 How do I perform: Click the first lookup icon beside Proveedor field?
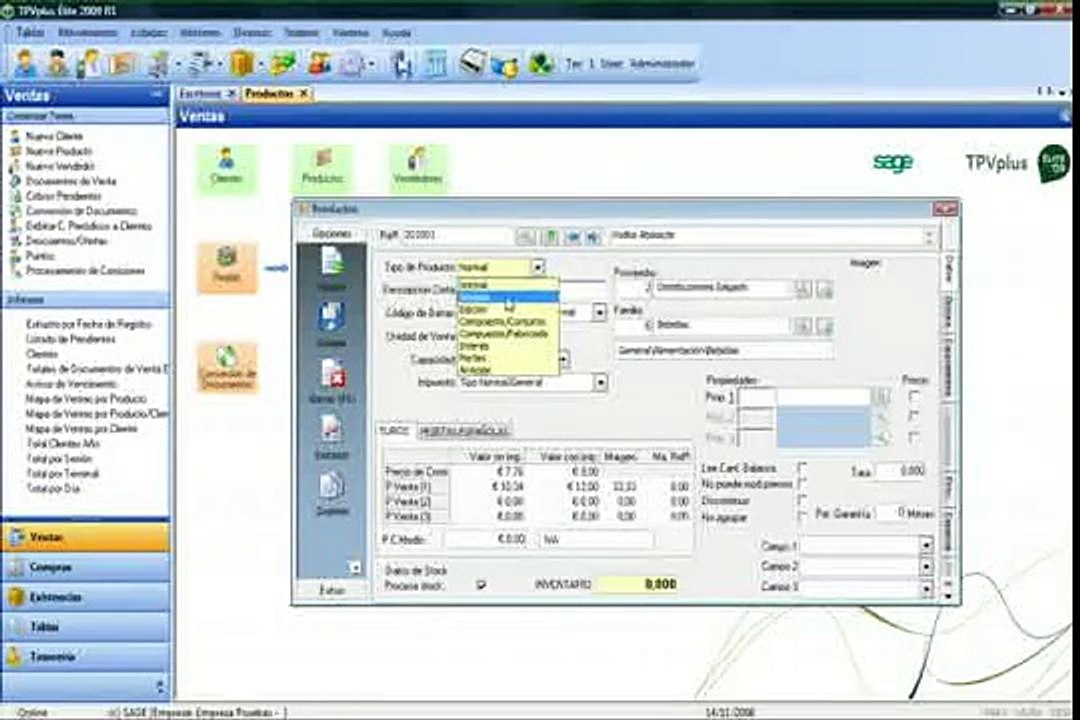pos(802,288)
